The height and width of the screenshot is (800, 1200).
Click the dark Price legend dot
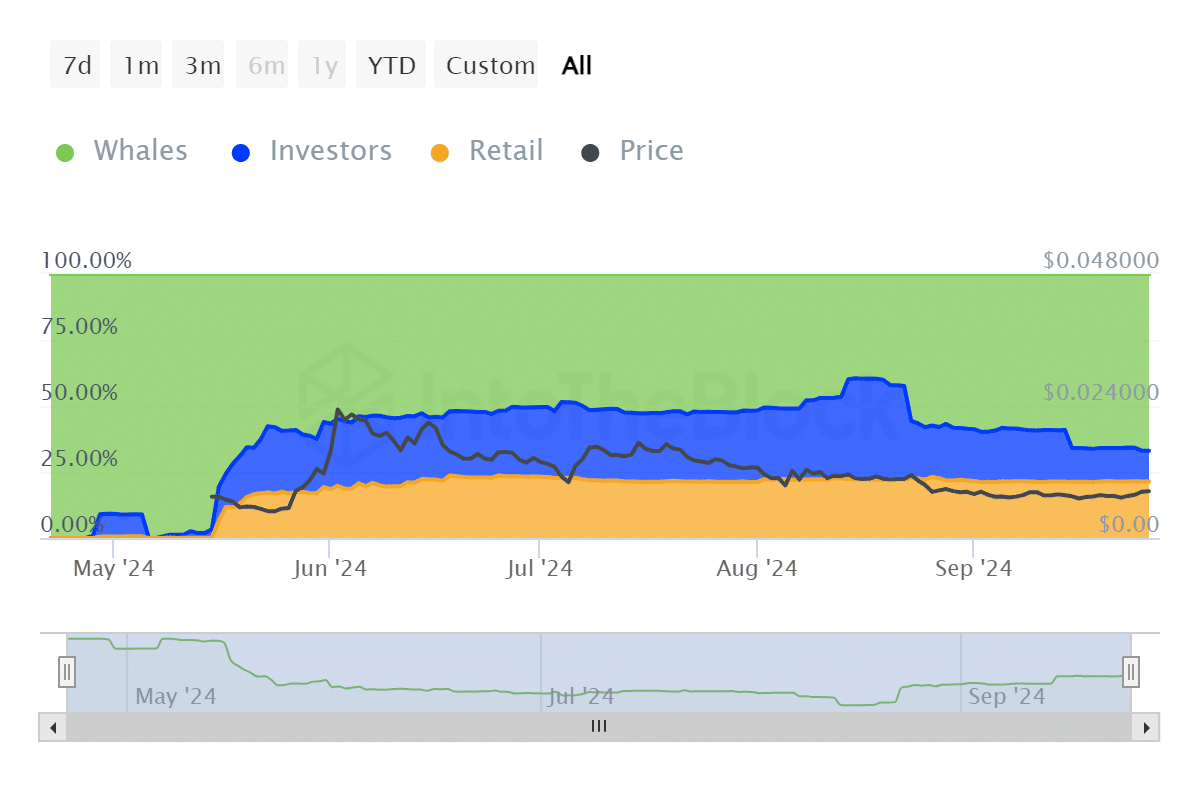pyautogui.click(x=591, y=153)
